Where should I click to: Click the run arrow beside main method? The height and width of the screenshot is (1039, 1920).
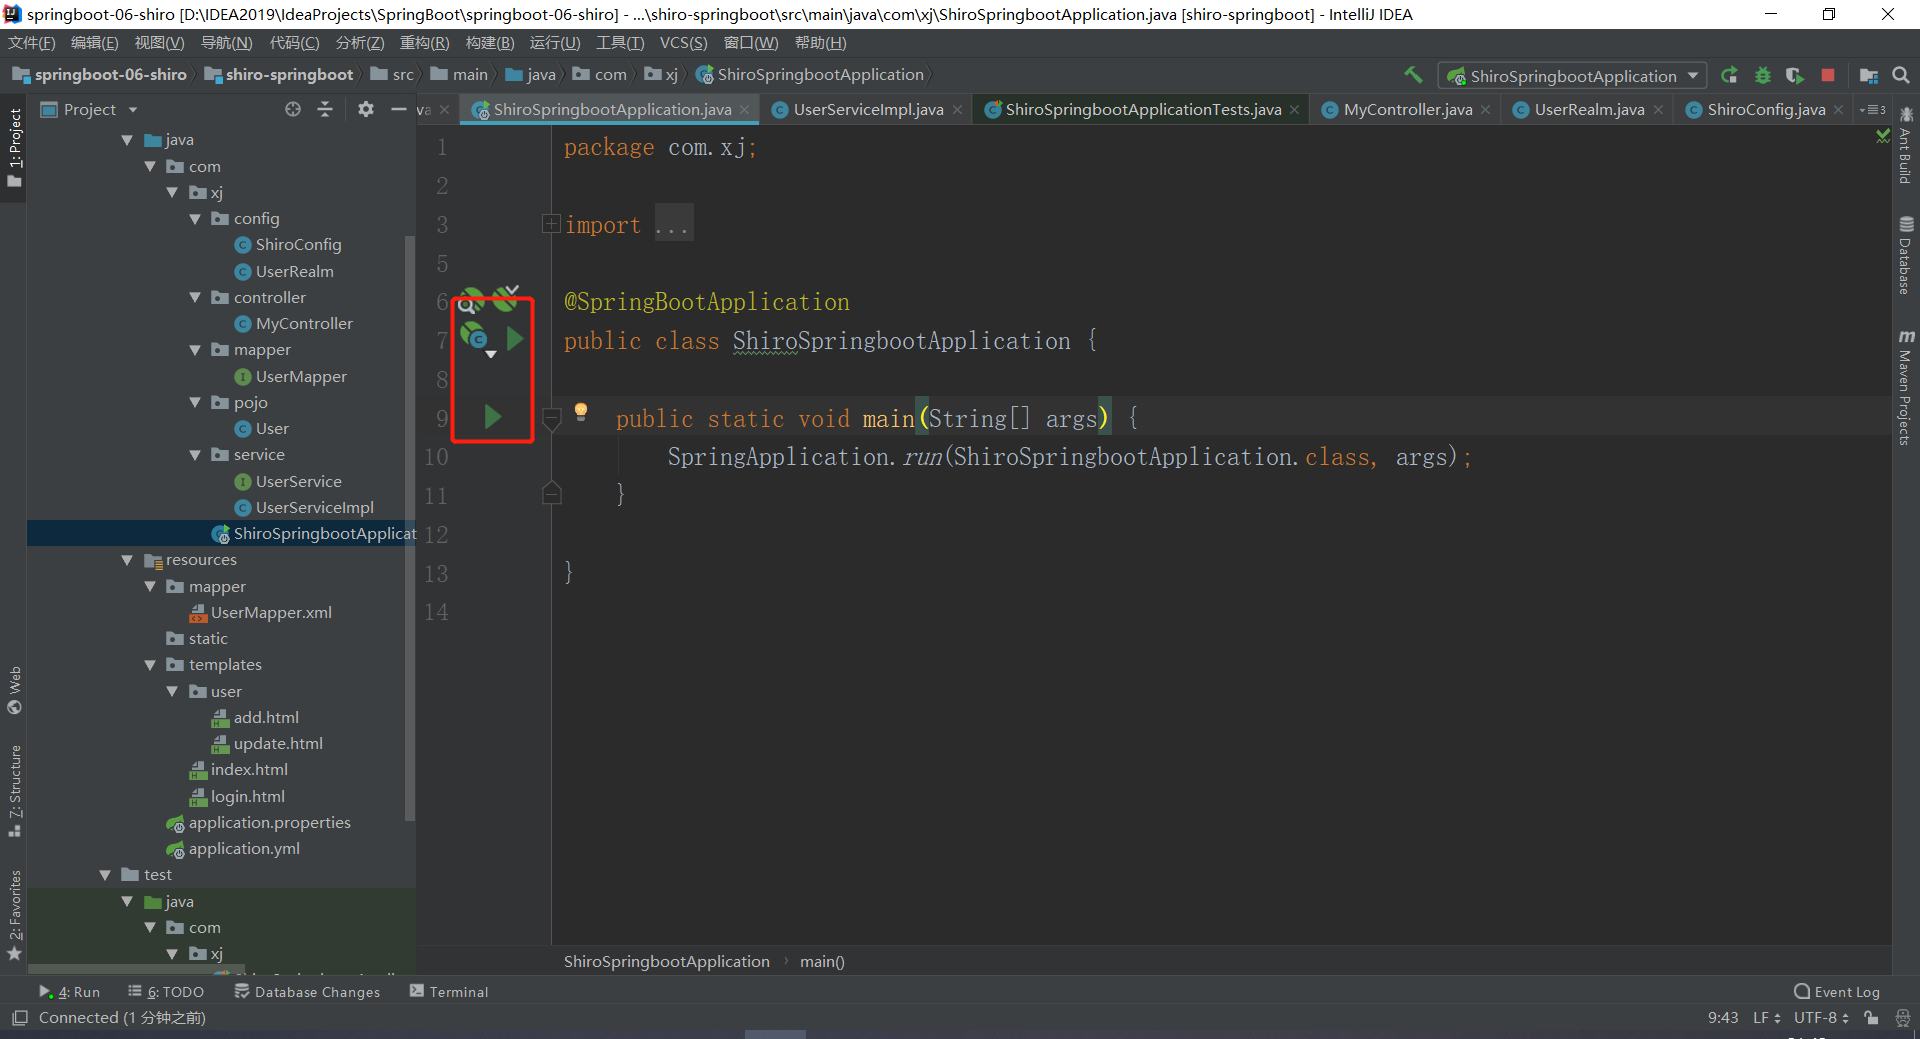tap(493, 417)
